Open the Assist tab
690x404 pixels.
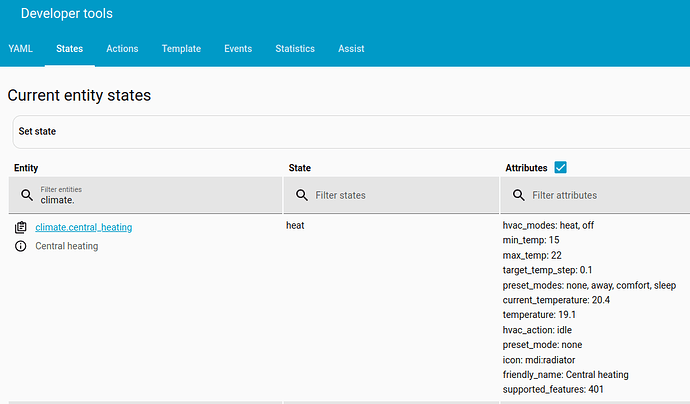tap(351, 48)
